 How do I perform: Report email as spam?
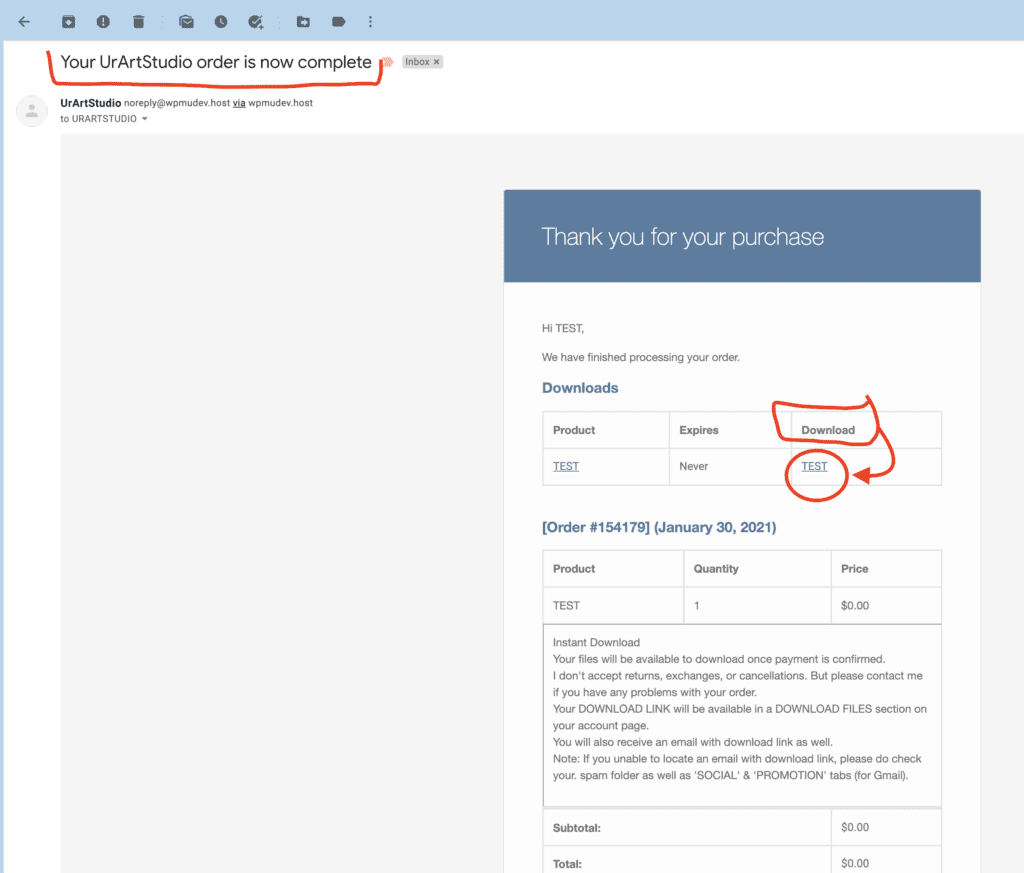tap(103, 22)
